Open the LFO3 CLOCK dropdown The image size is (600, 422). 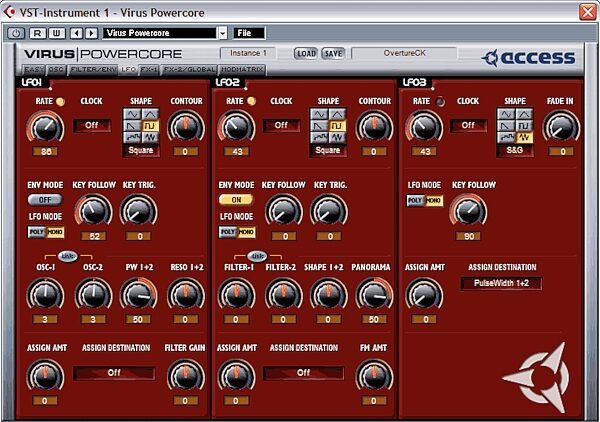point(468,125)
